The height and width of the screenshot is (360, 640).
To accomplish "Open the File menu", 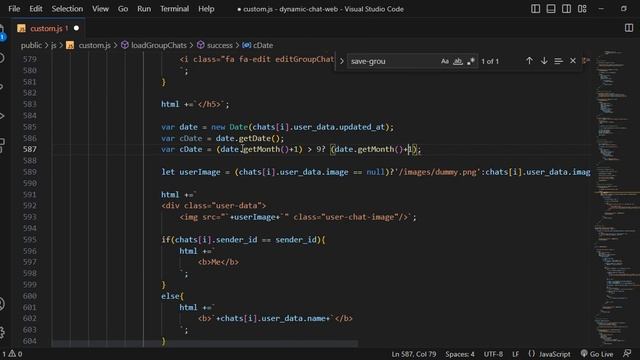I will (x=14, y=9).
